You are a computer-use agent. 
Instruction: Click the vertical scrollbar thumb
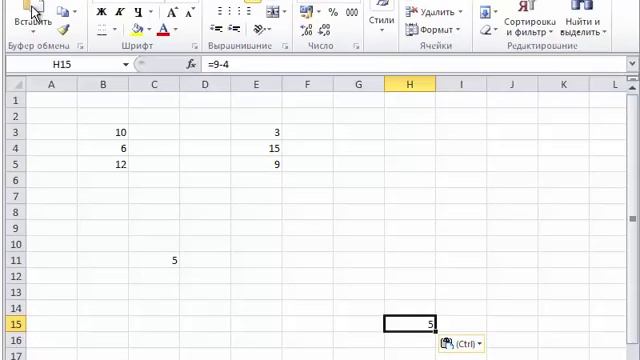[632, 219]
